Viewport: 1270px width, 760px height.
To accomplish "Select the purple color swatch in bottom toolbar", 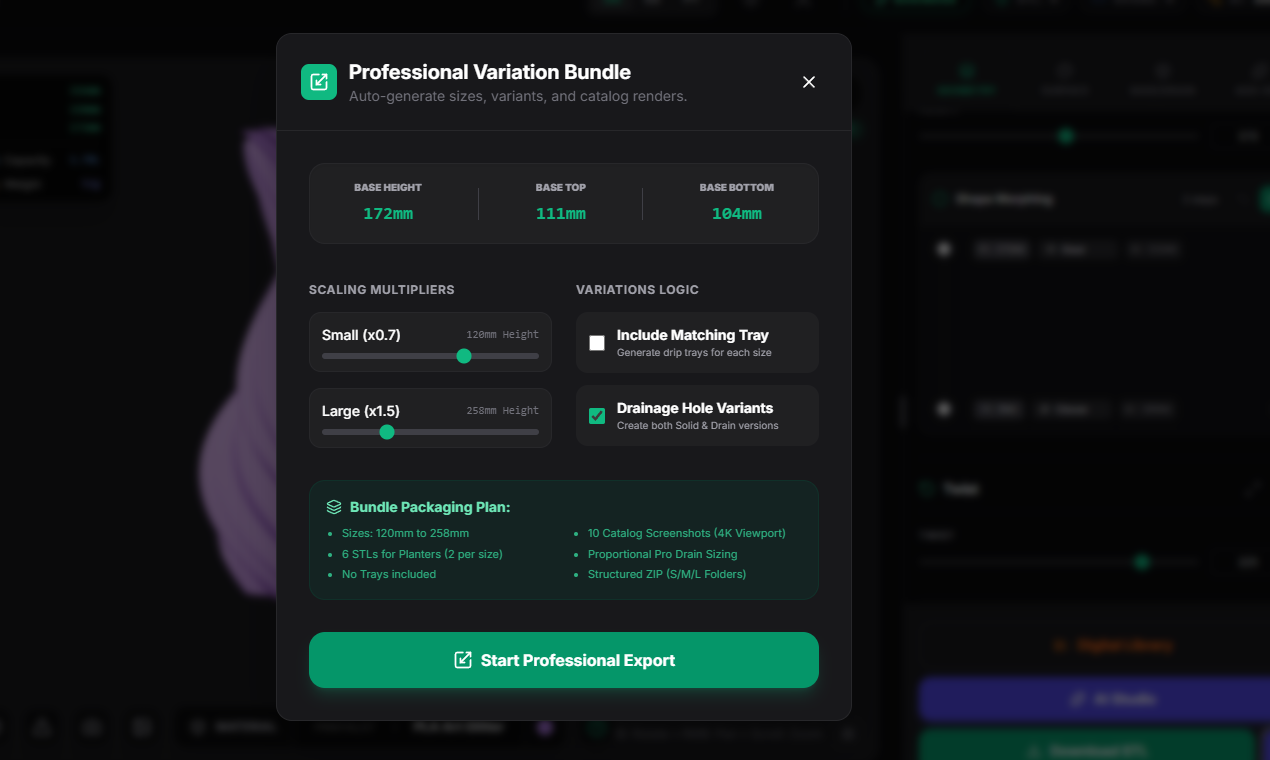I will pos(546,728).
